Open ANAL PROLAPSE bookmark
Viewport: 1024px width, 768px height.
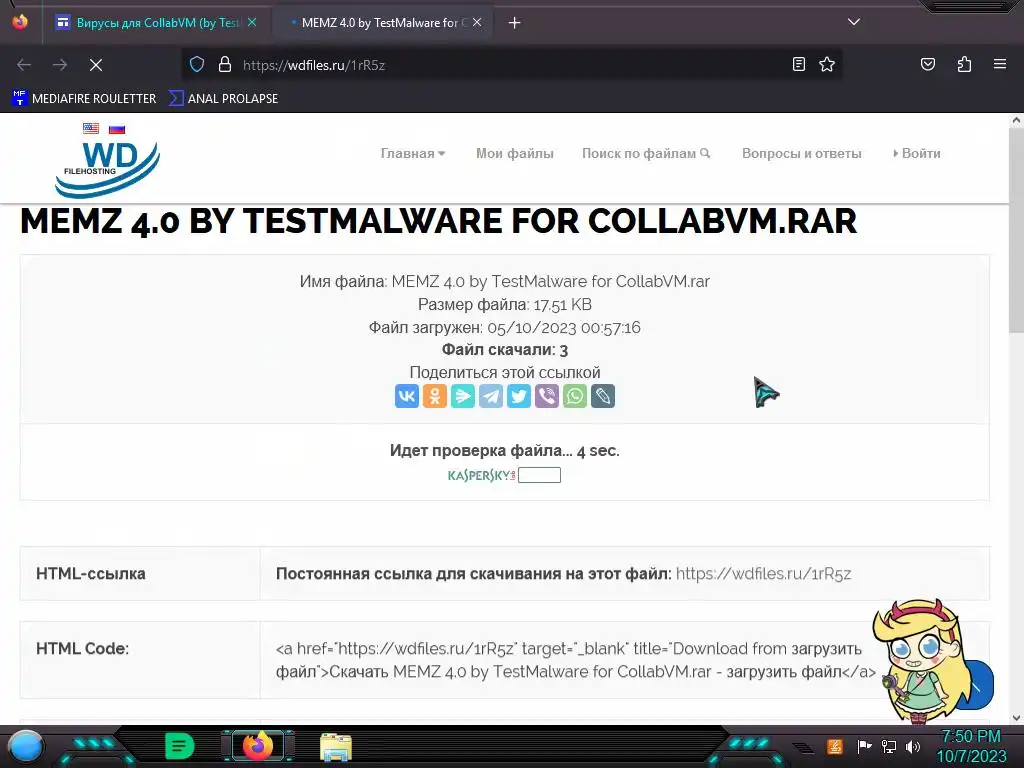[223, 99]
